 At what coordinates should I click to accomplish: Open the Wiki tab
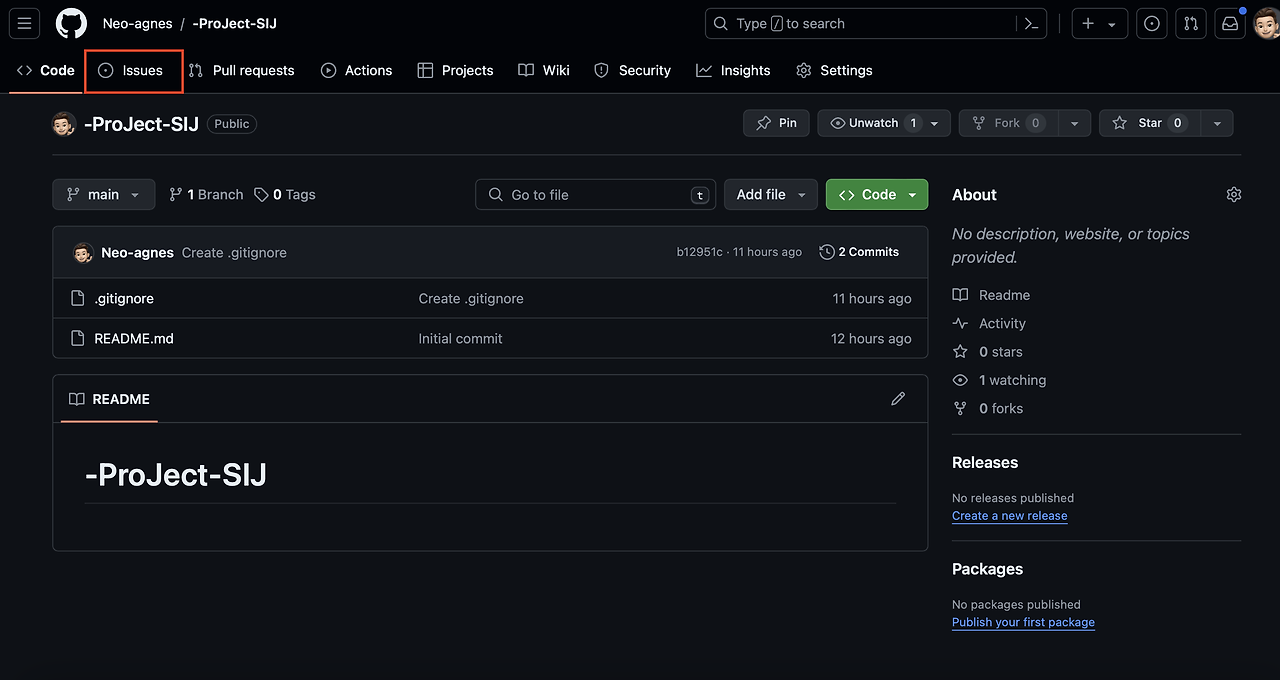coord(545,70)
